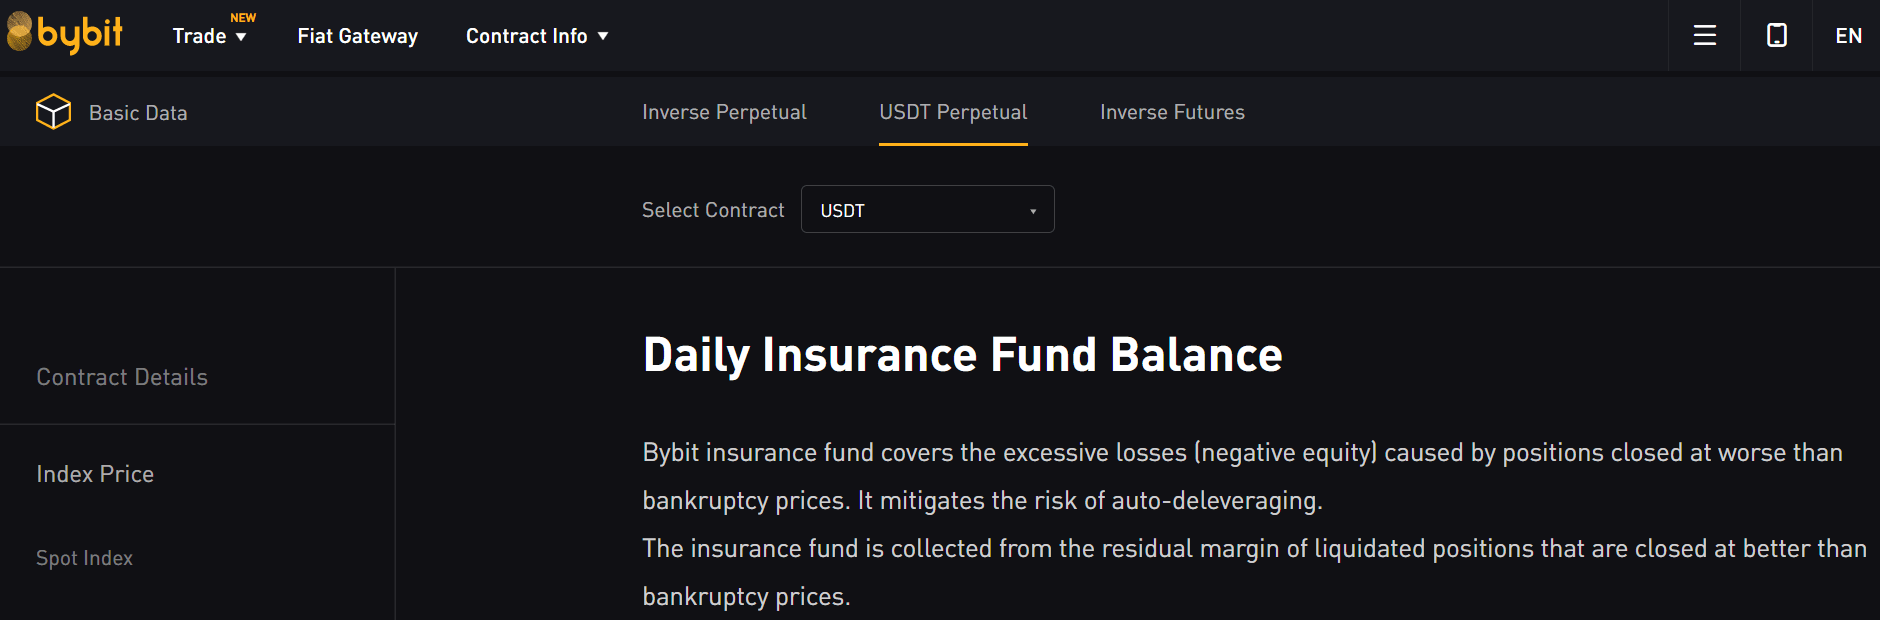Open Fiat Gateway page
1880x620 pixels.
point(357,36)
